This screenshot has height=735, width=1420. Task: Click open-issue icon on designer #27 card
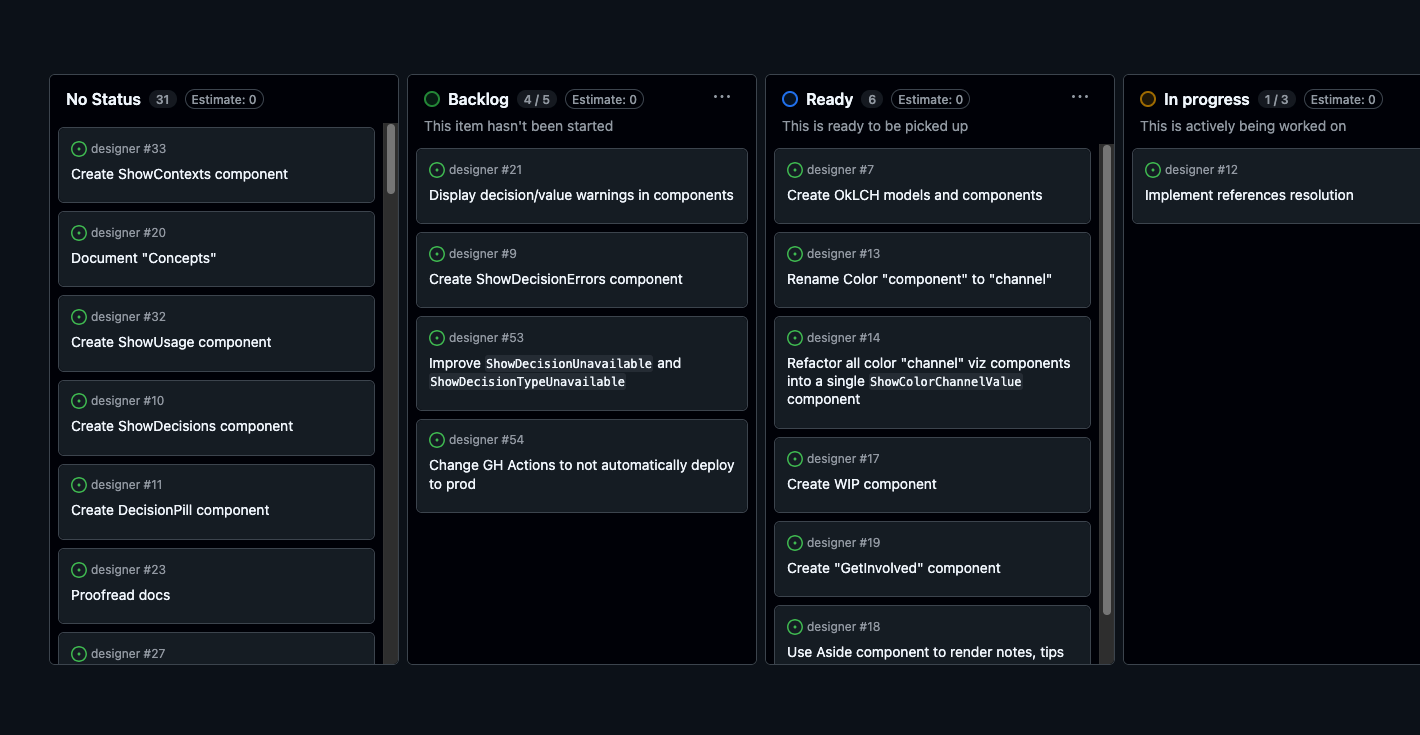click(79, 654)
